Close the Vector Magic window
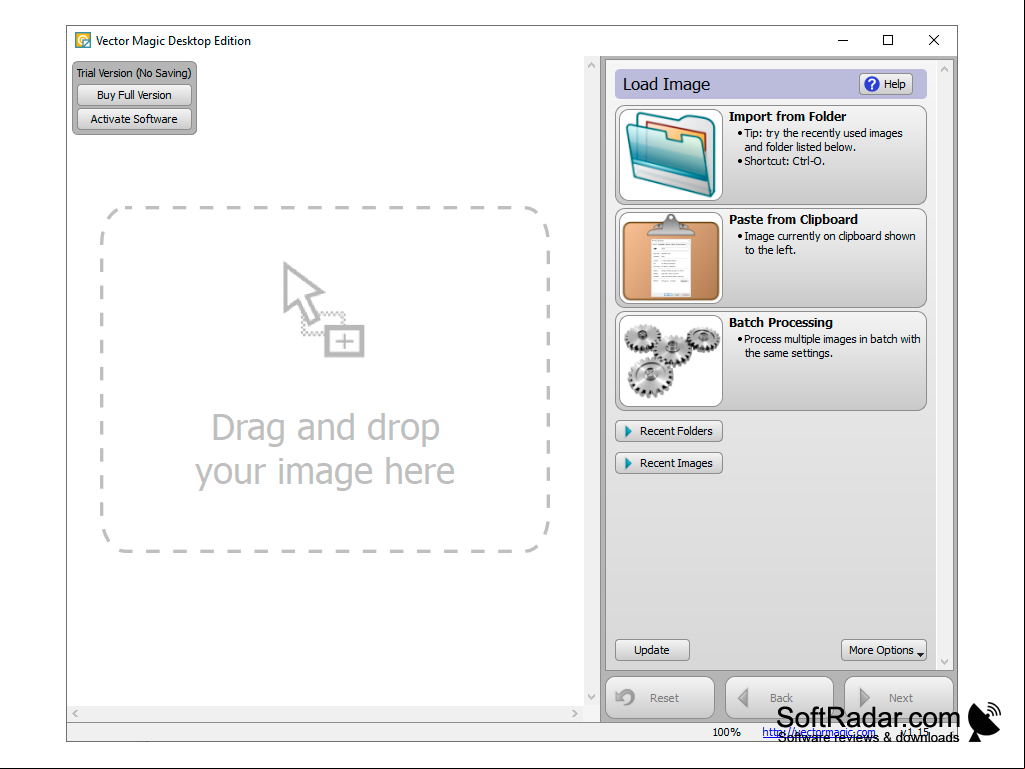1025x769 pixels. pyautogui.click(x=934, y=41)
